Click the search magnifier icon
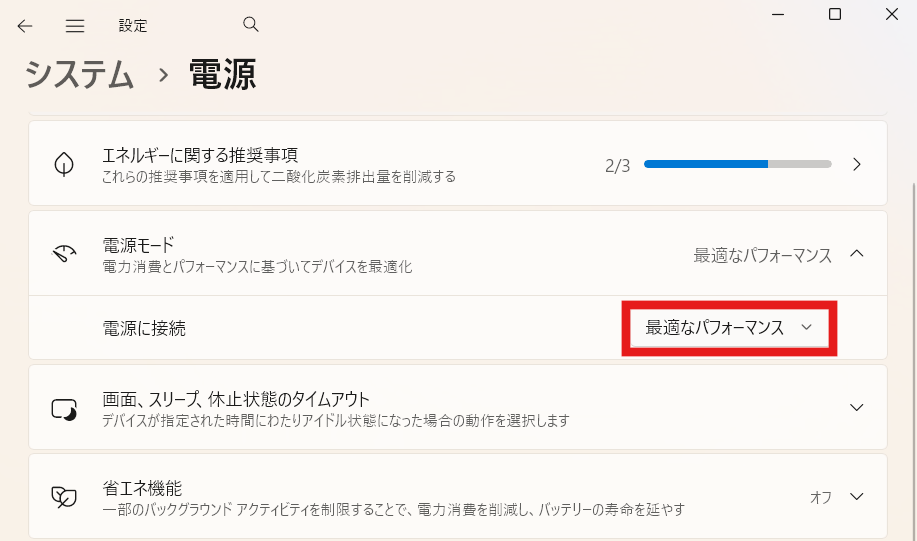 (251, 24)
